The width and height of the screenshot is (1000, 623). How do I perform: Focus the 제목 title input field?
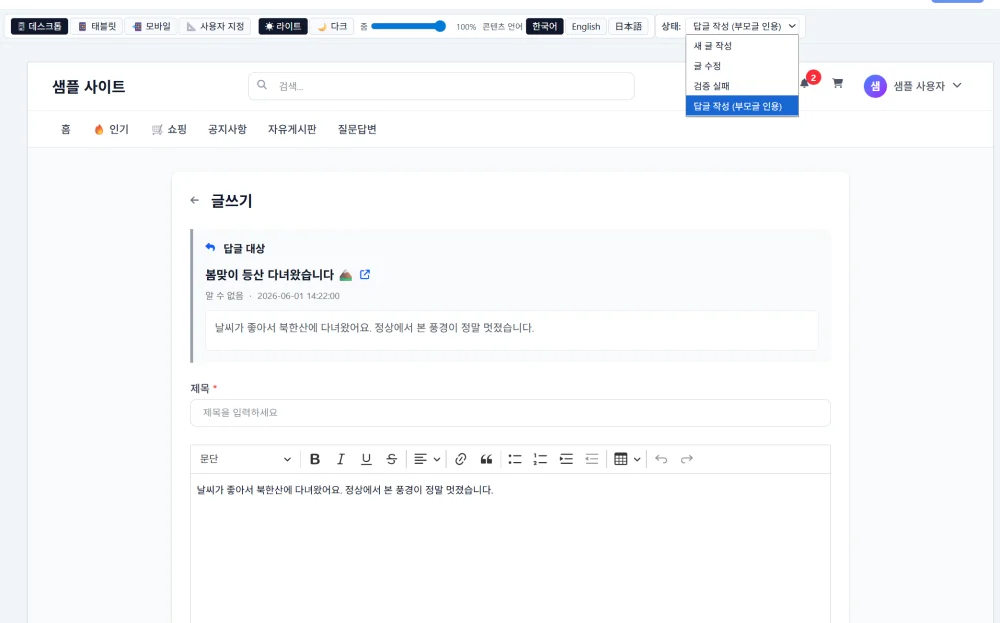tap(510, 413)
